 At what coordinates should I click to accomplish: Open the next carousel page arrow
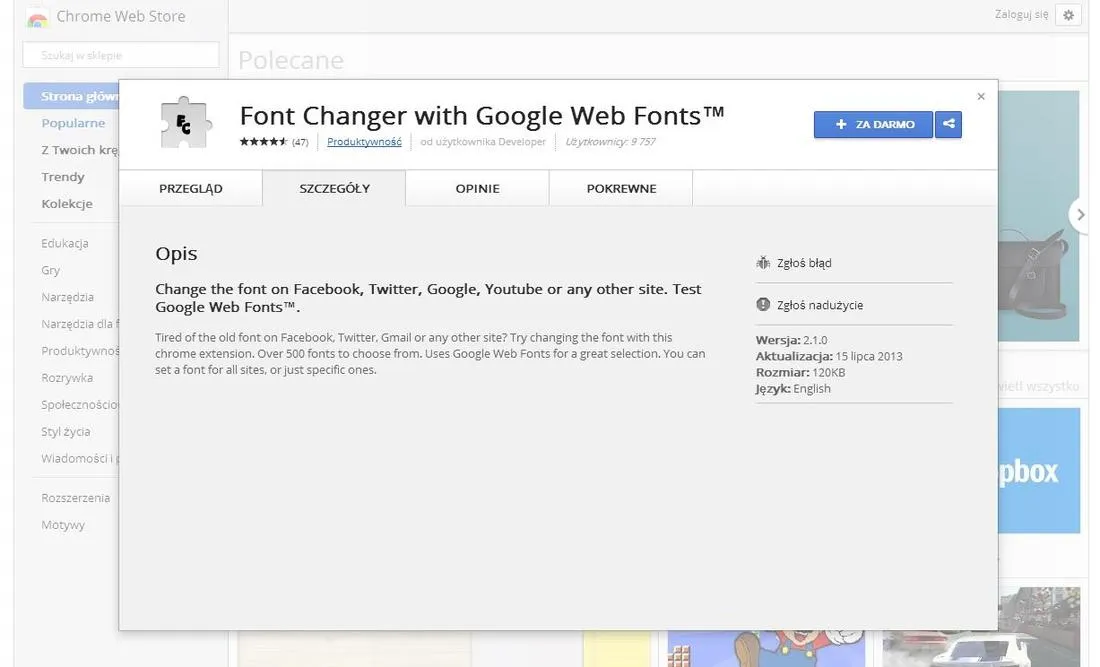coord(1080,213)
